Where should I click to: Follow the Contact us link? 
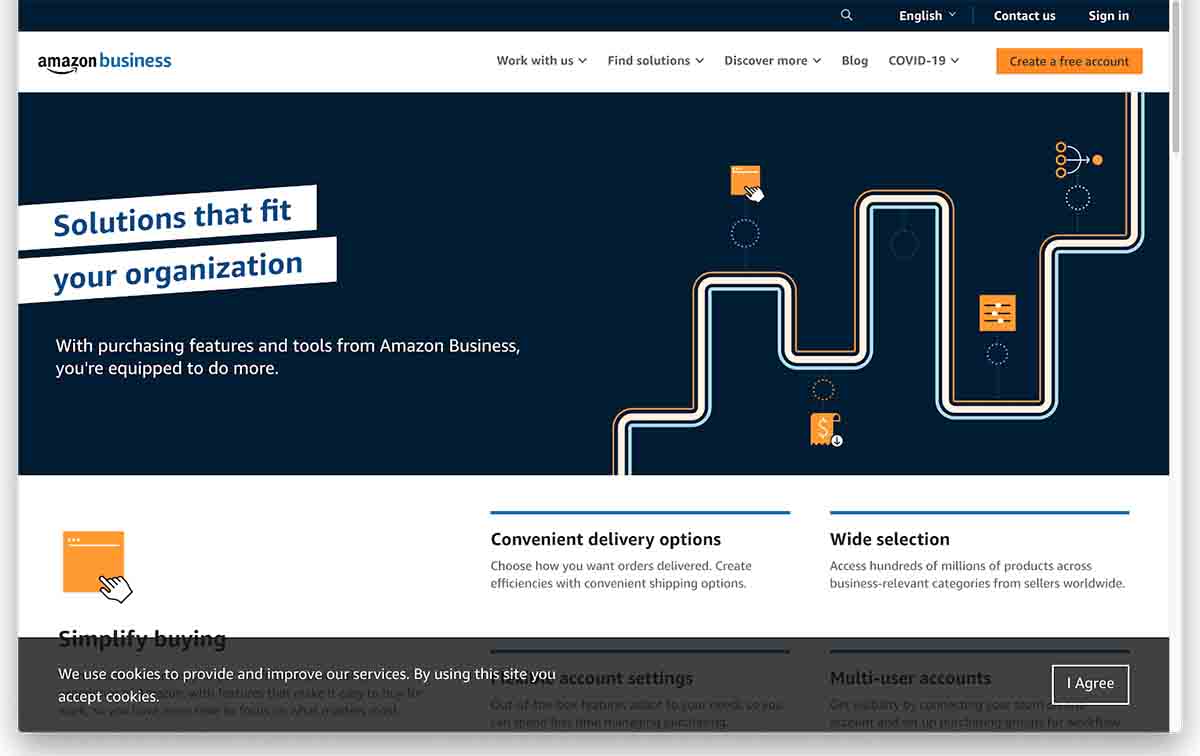[1024, 16]
